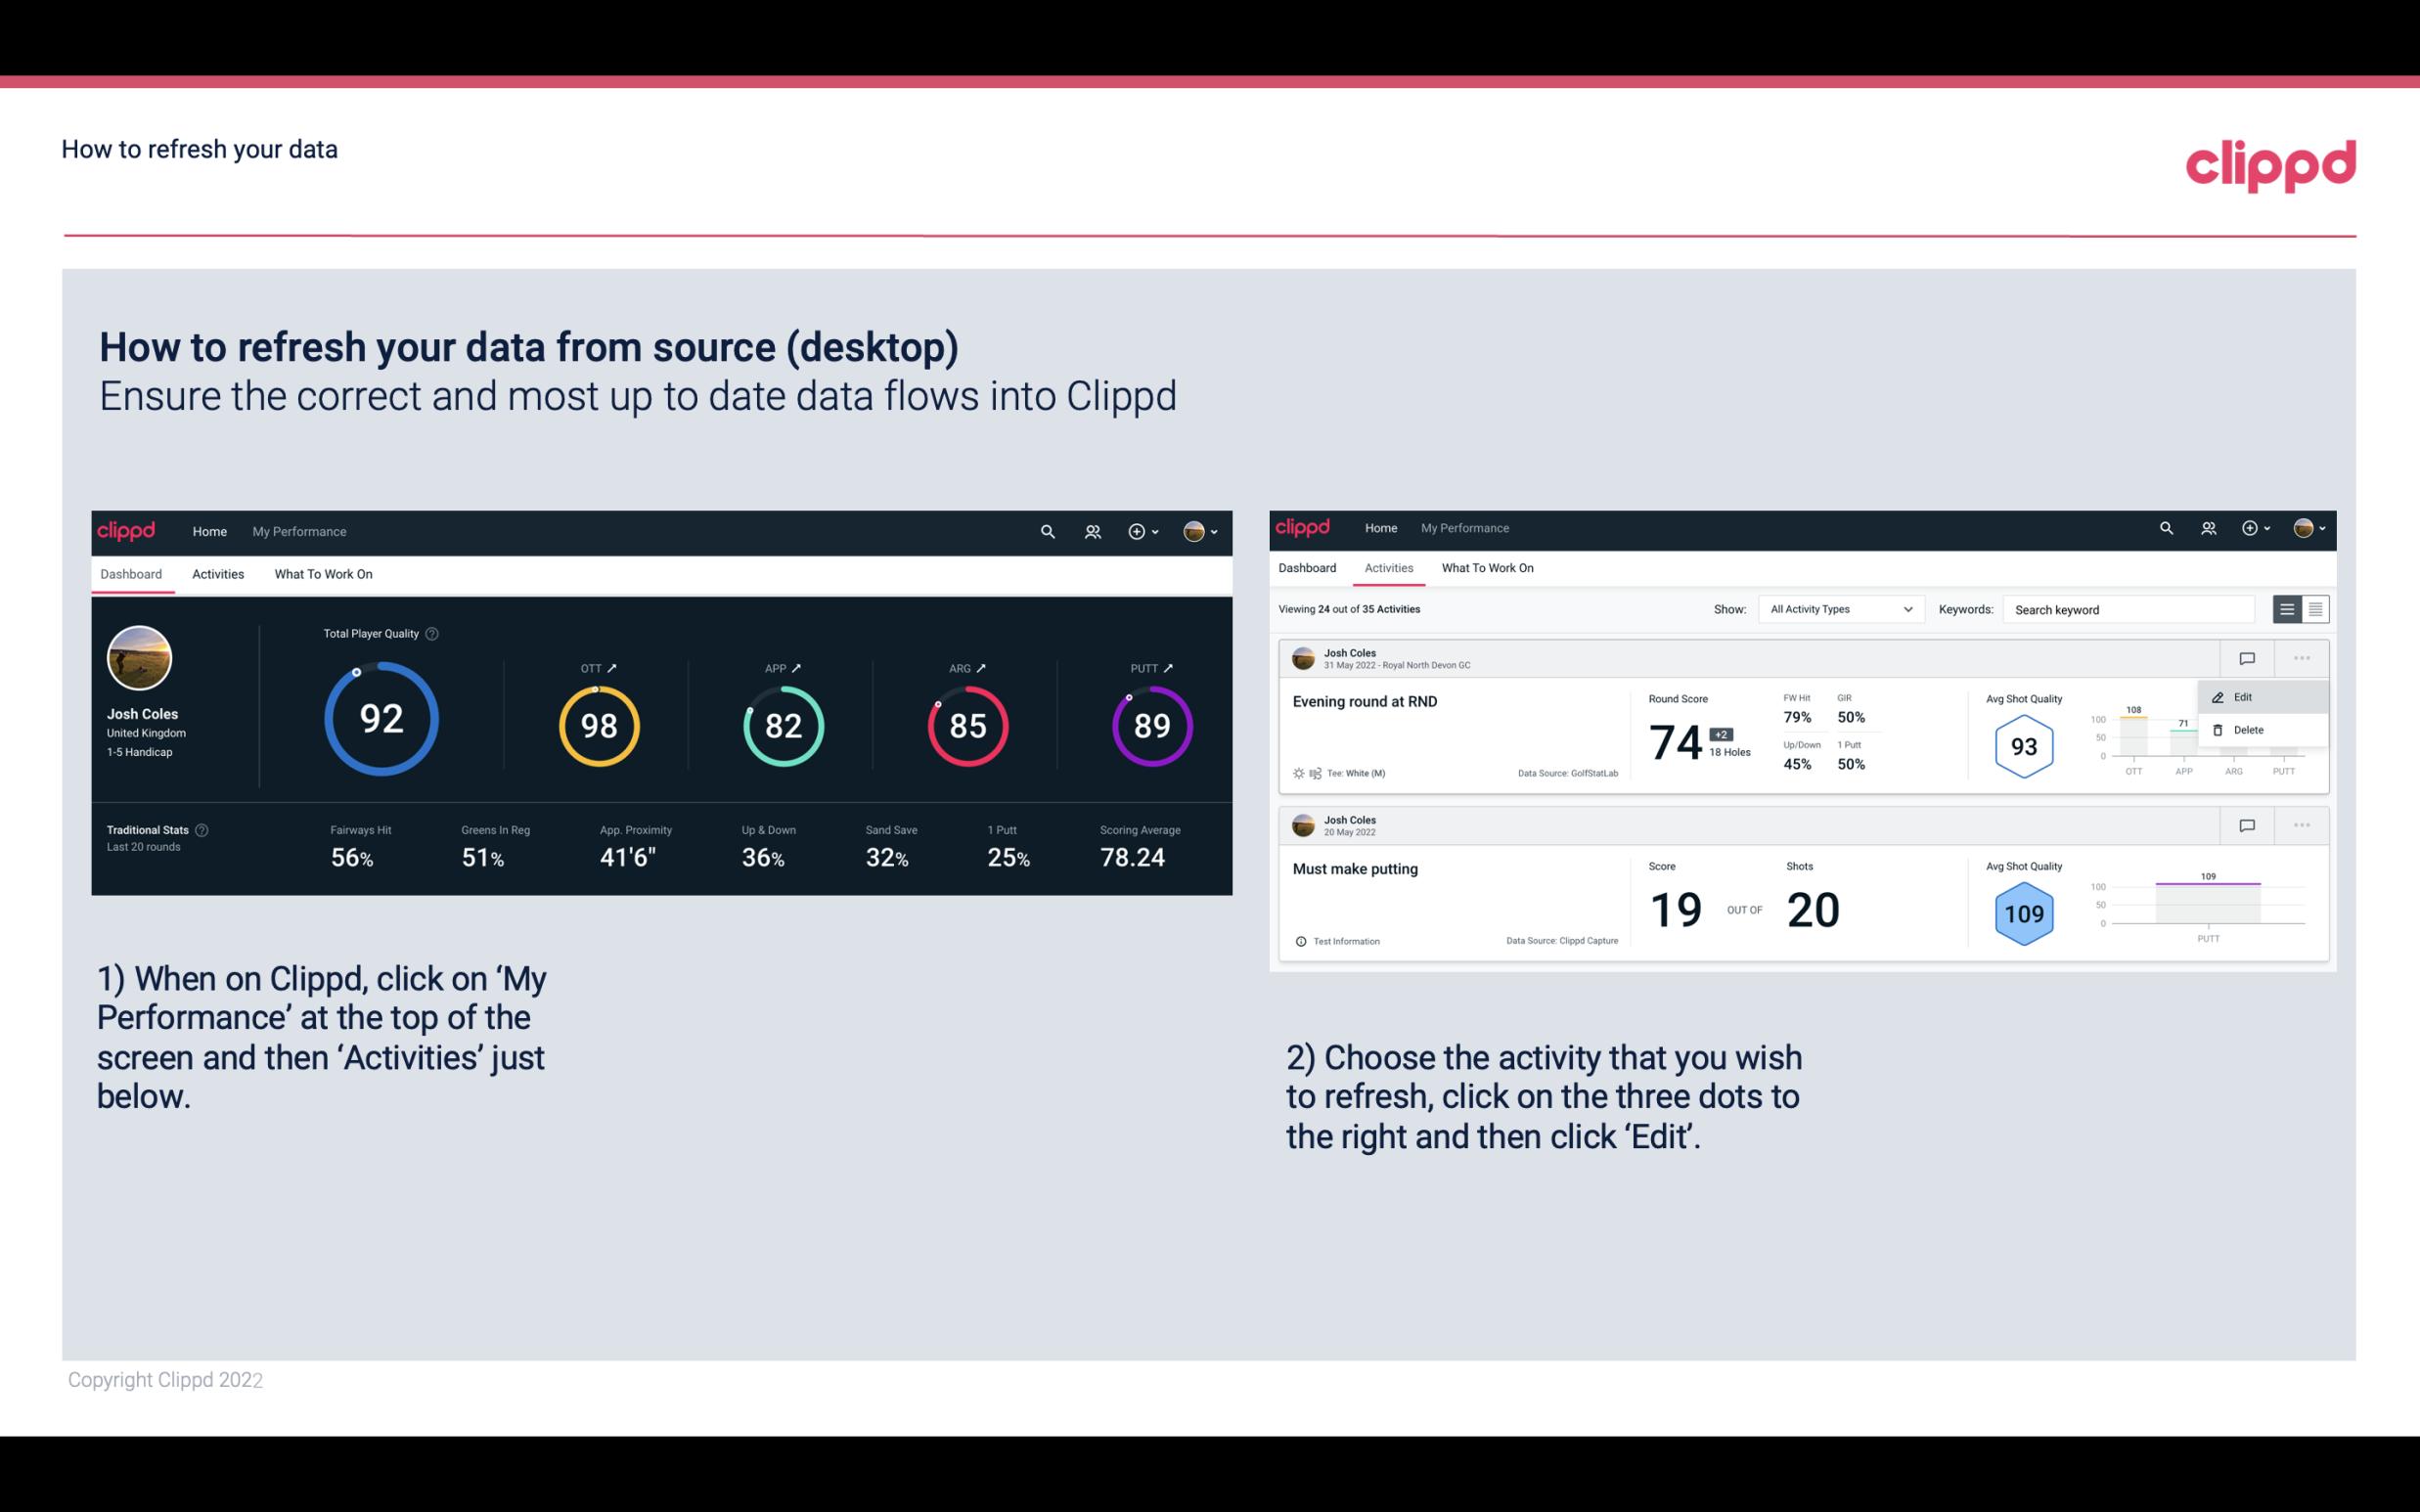Select the What To Work On tab
2420x1512 pixels.
[x=323, y=575]
